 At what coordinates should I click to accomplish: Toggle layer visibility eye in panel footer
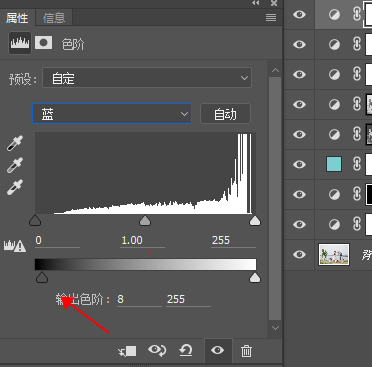pos(217,350)
